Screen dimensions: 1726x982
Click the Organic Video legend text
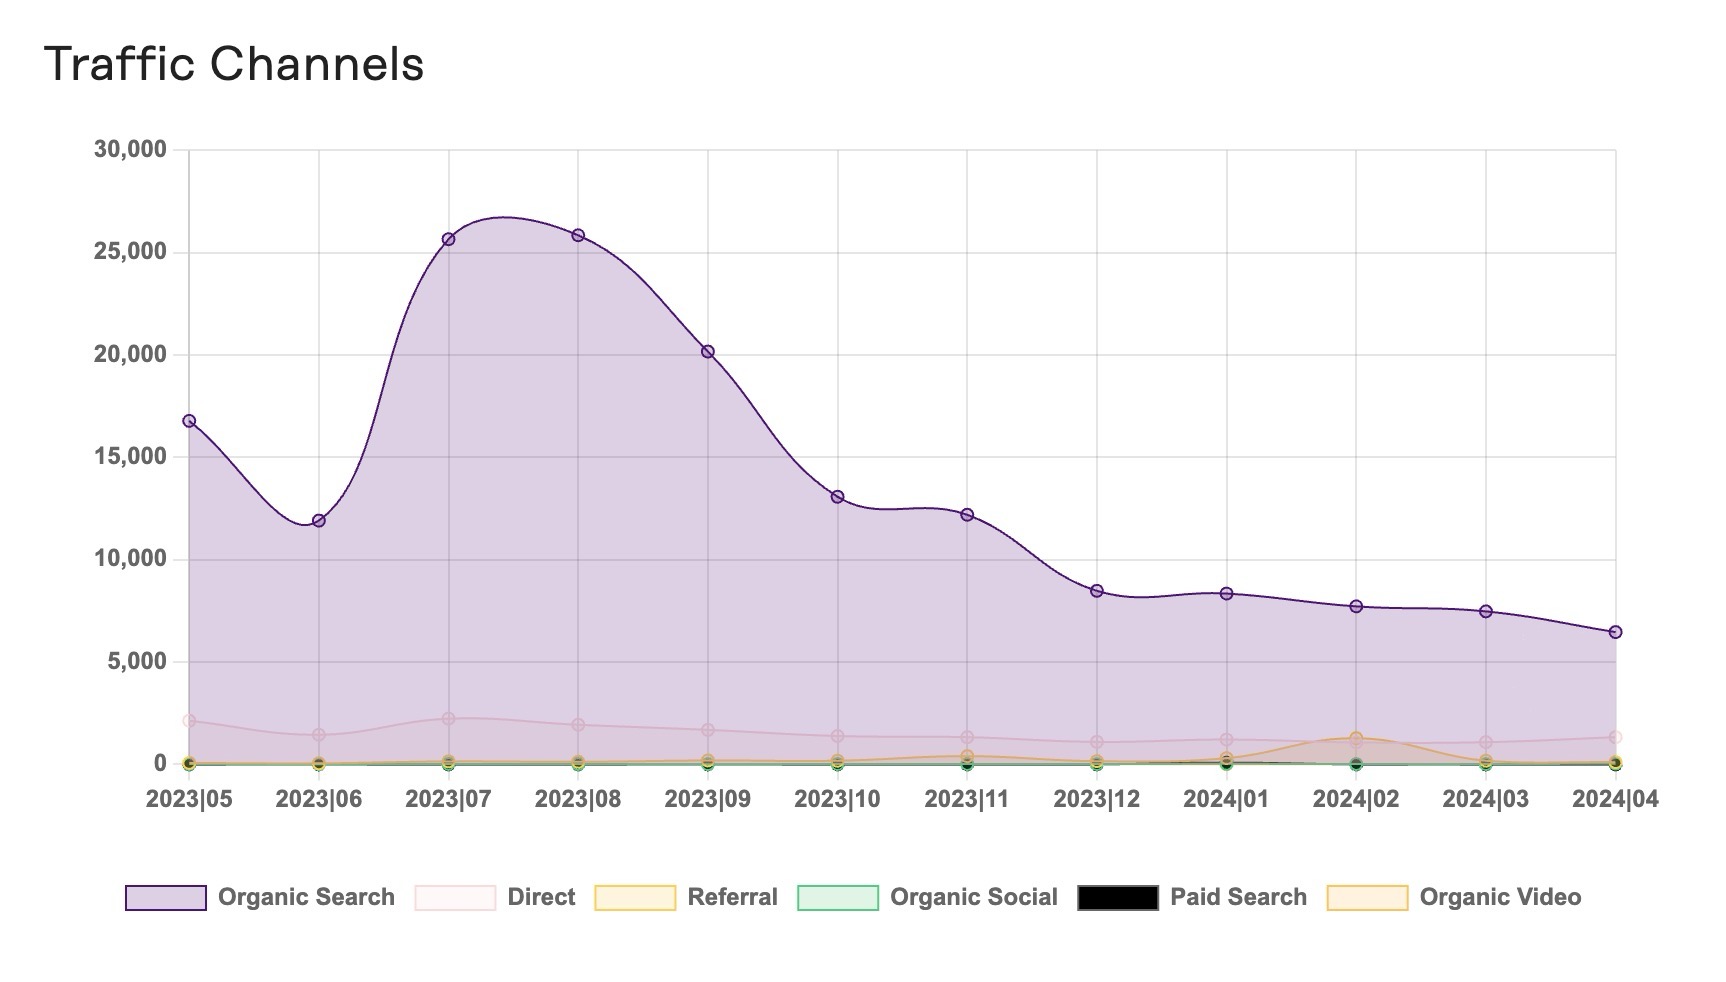[1500, 897]
